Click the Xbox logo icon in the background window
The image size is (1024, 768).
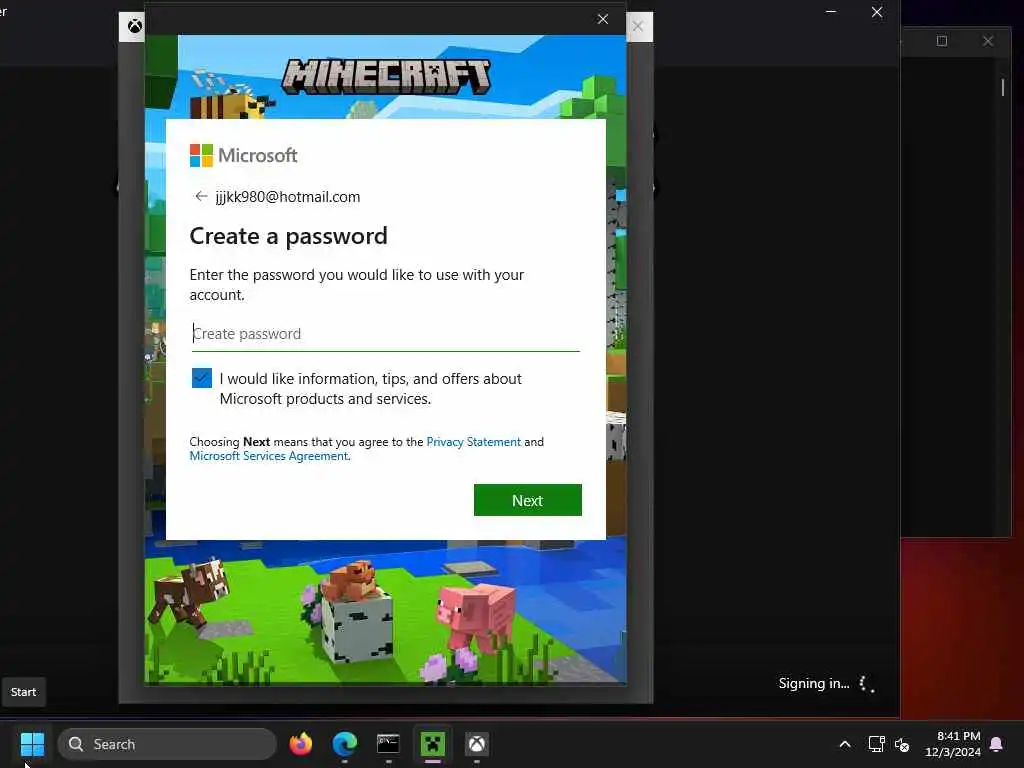coord(135,26)
